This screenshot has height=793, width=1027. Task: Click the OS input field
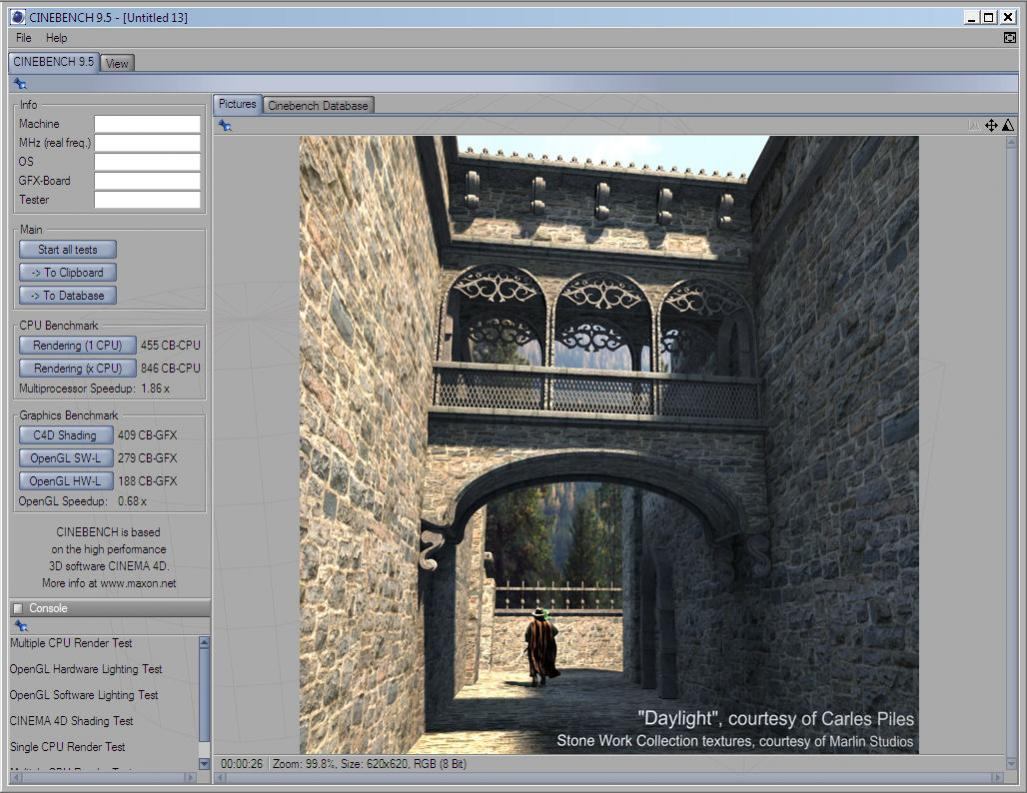click(147, 162)
